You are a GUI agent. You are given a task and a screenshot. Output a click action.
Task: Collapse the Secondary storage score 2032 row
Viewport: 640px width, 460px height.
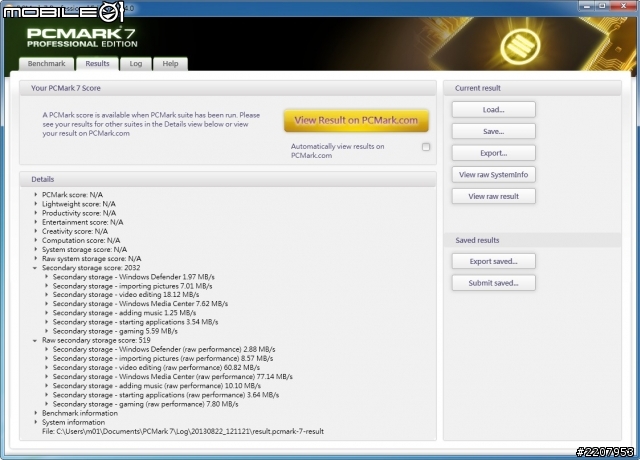click(35, 268)
